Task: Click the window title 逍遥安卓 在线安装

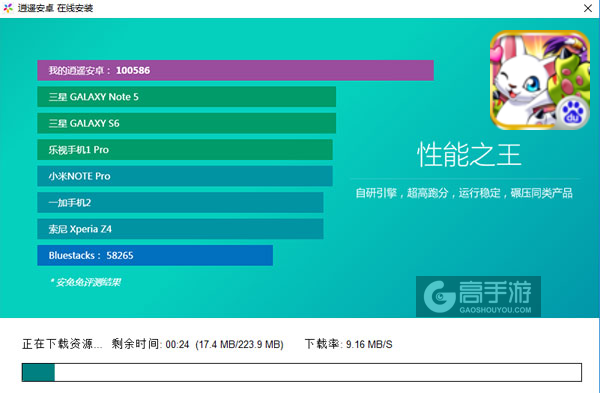Action: [x=55, y=8]
